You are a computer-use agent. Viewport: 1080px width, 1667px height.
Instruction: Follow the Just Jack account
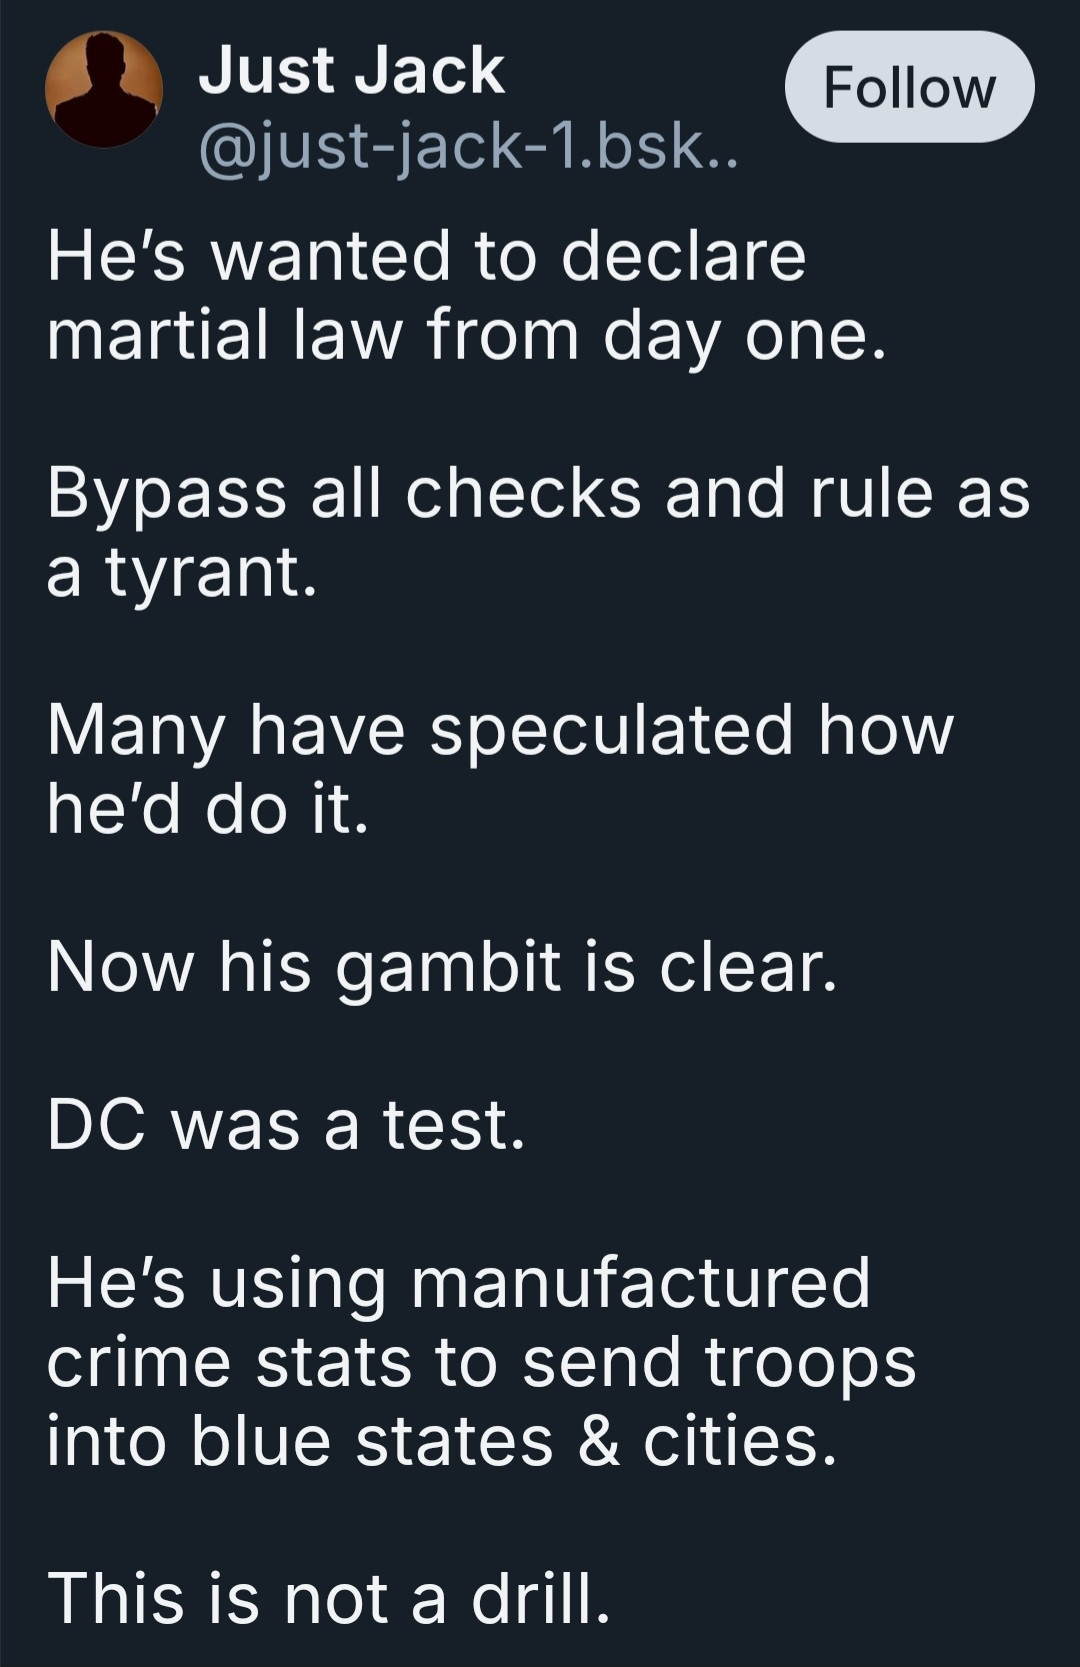coord(909,87)
